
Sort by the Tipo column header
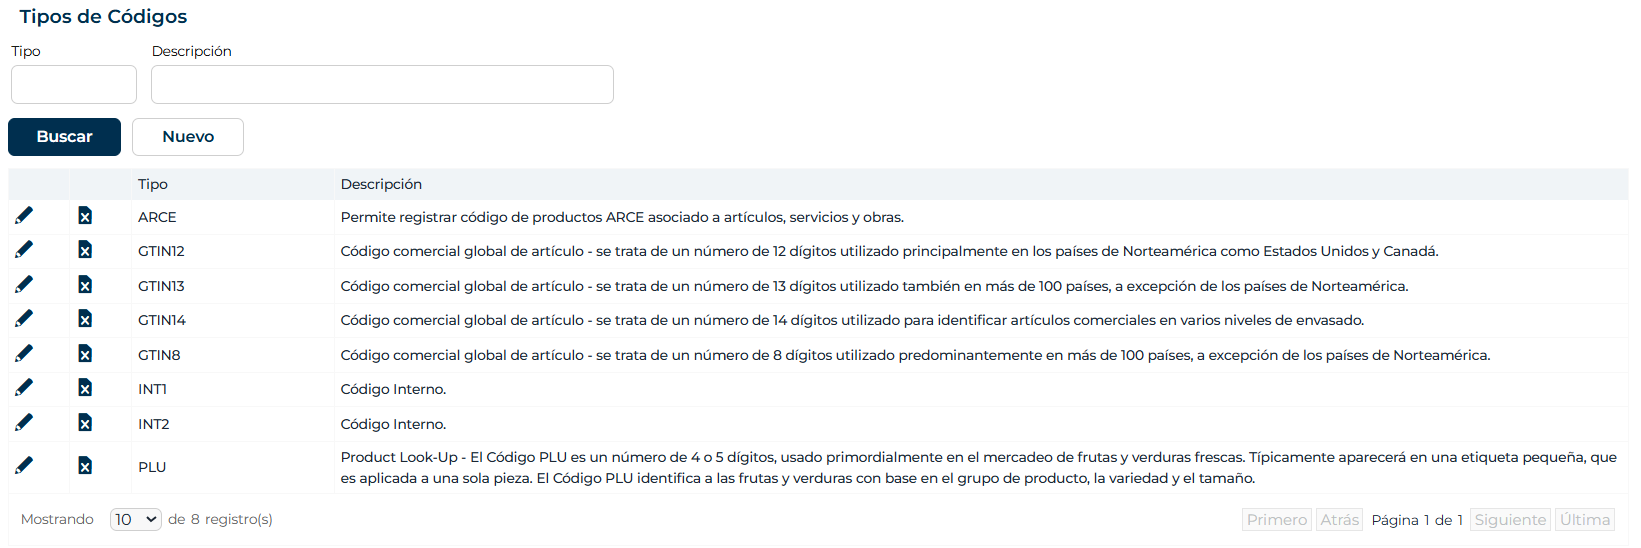153,184
